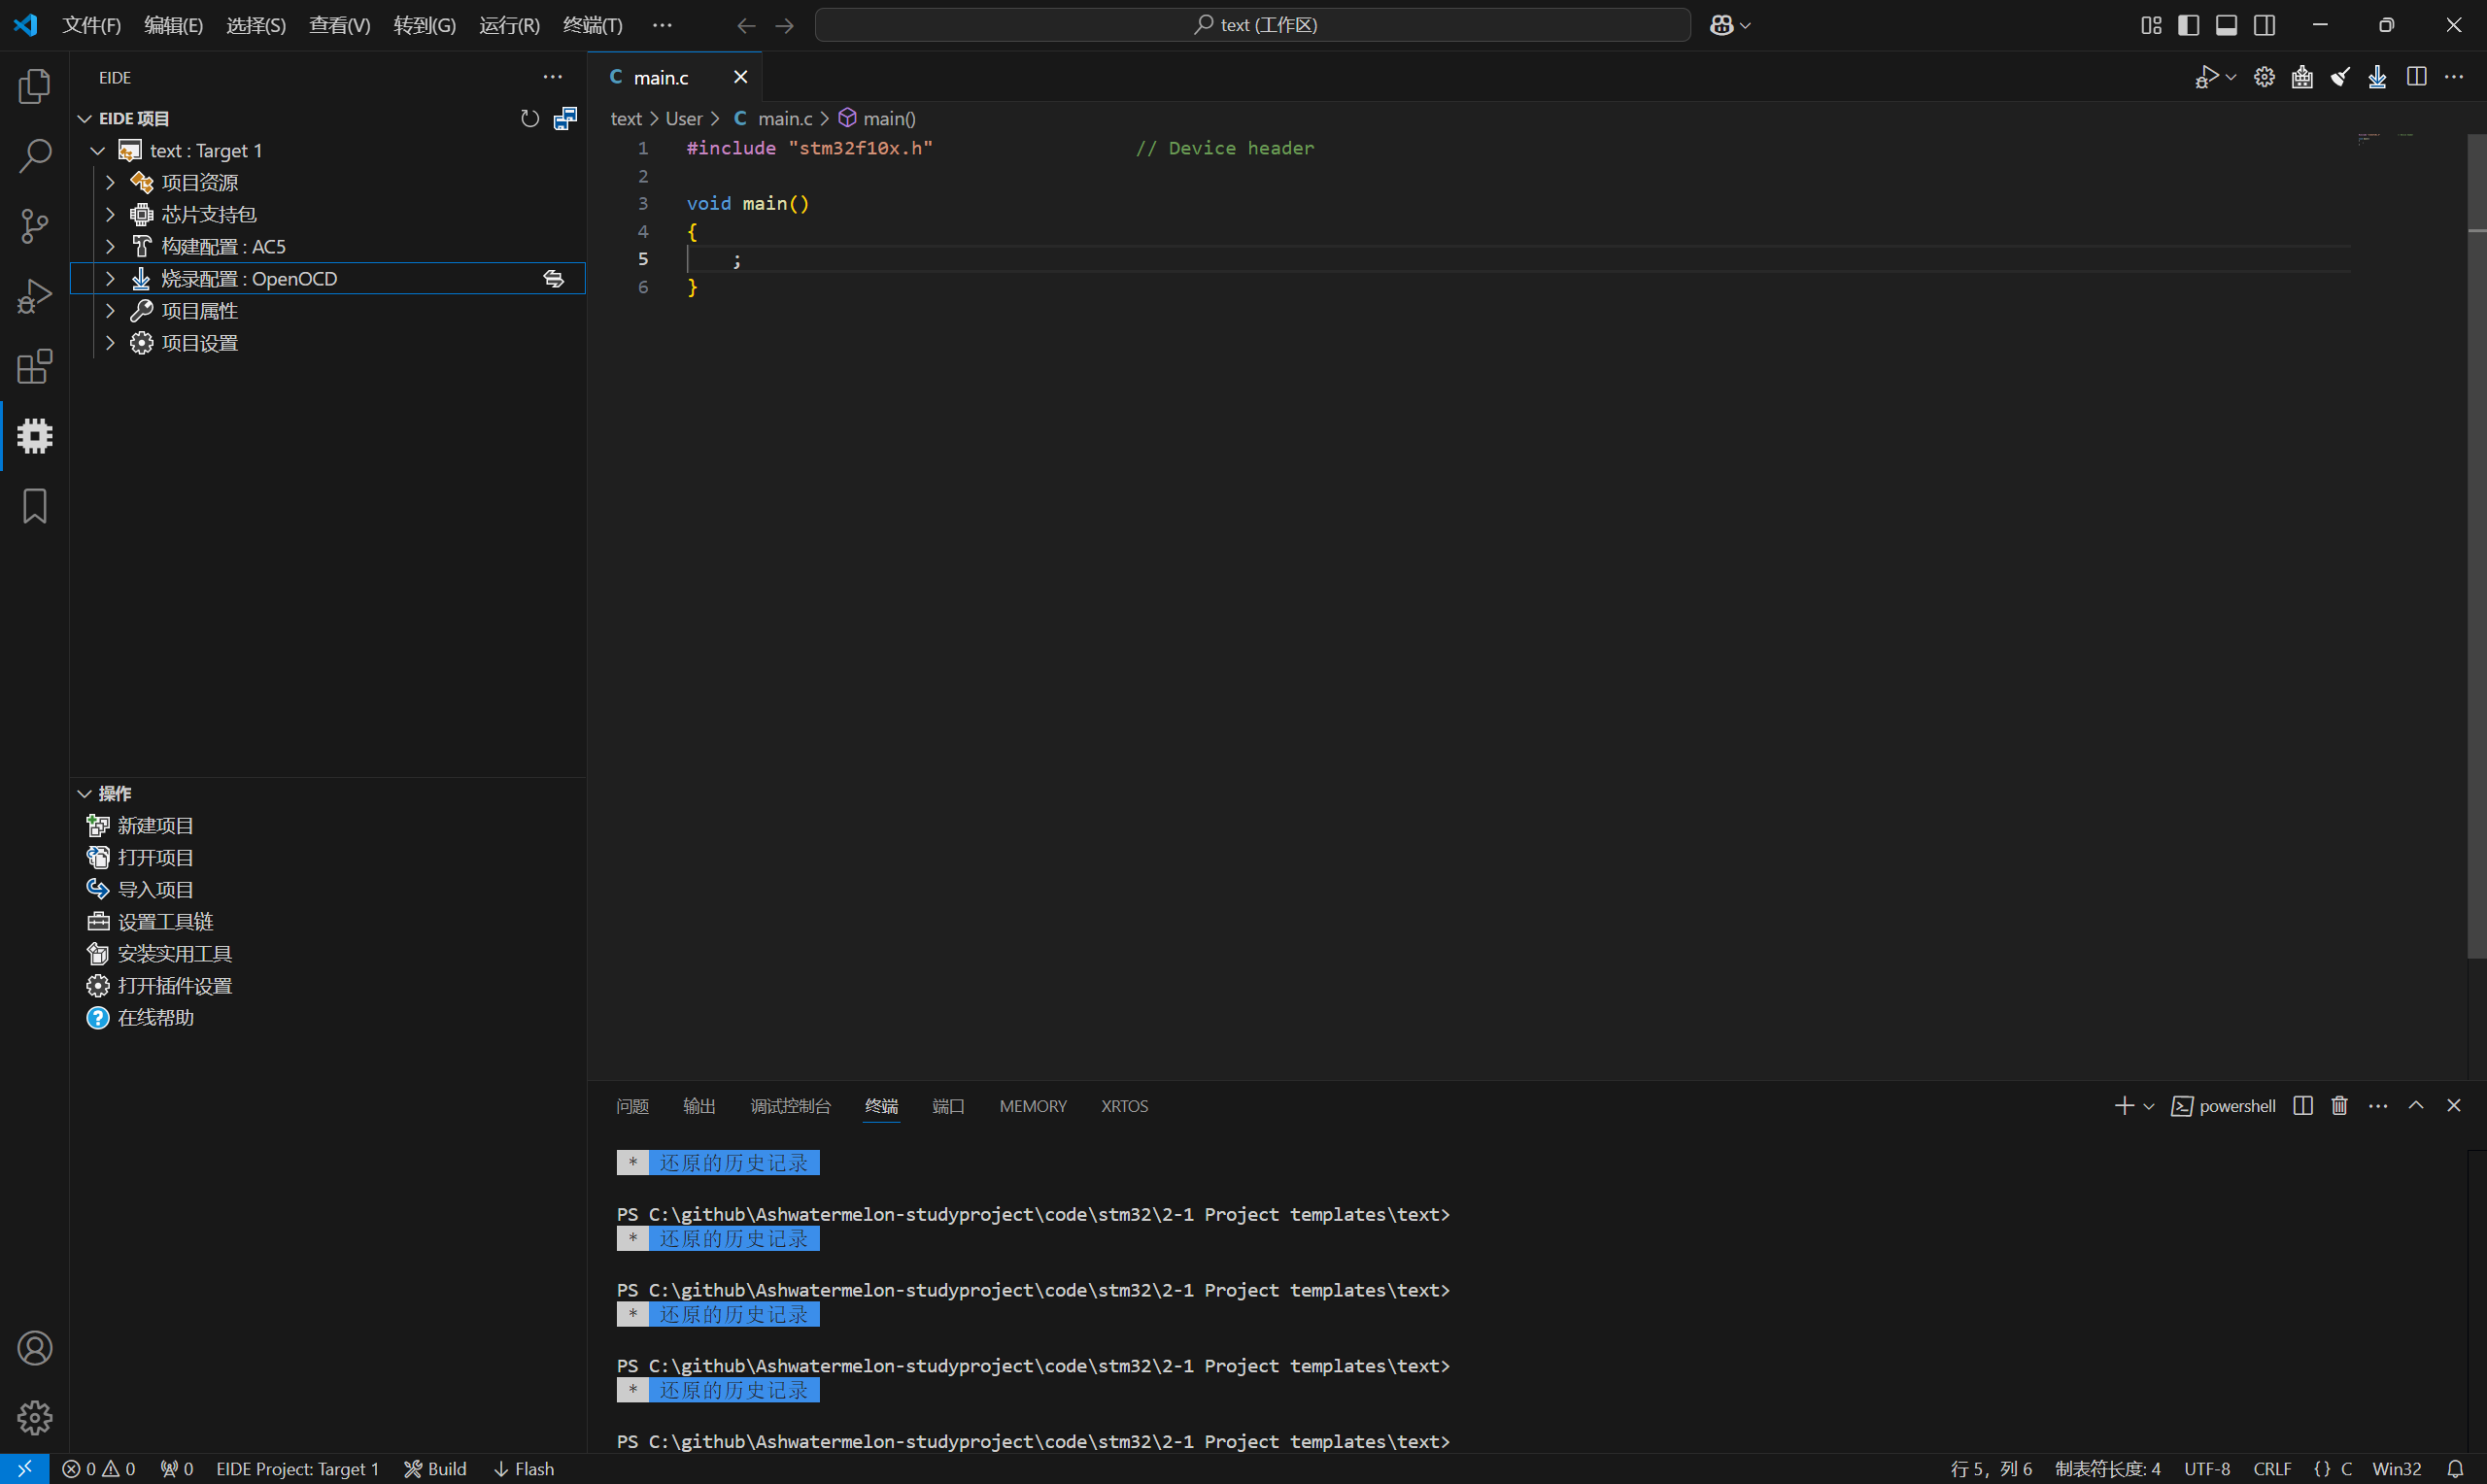Toggle the secondary sidebar layout button
Screen dimensions: 2487x1484
click(x=2265, y=25)
